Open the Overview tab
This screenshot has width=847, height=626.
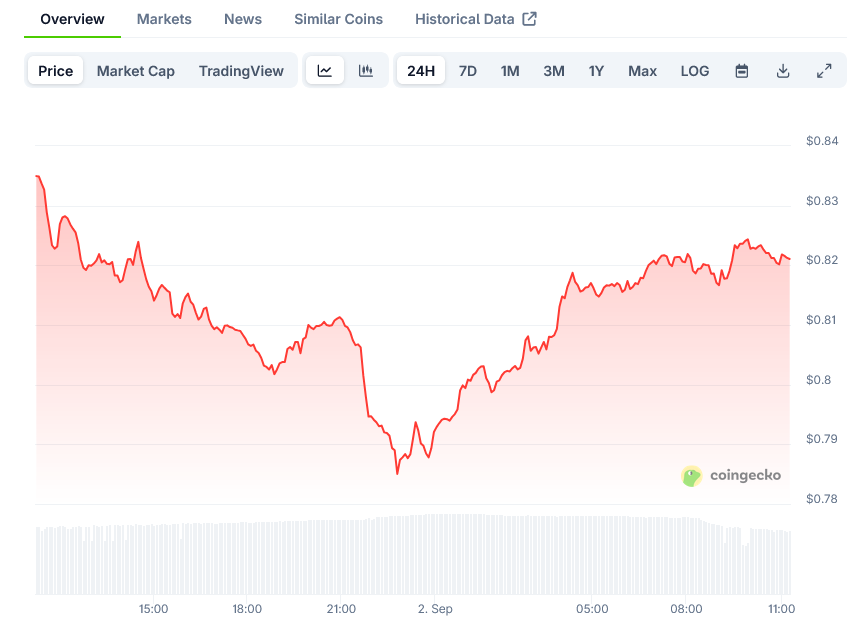tap(72, 19)
